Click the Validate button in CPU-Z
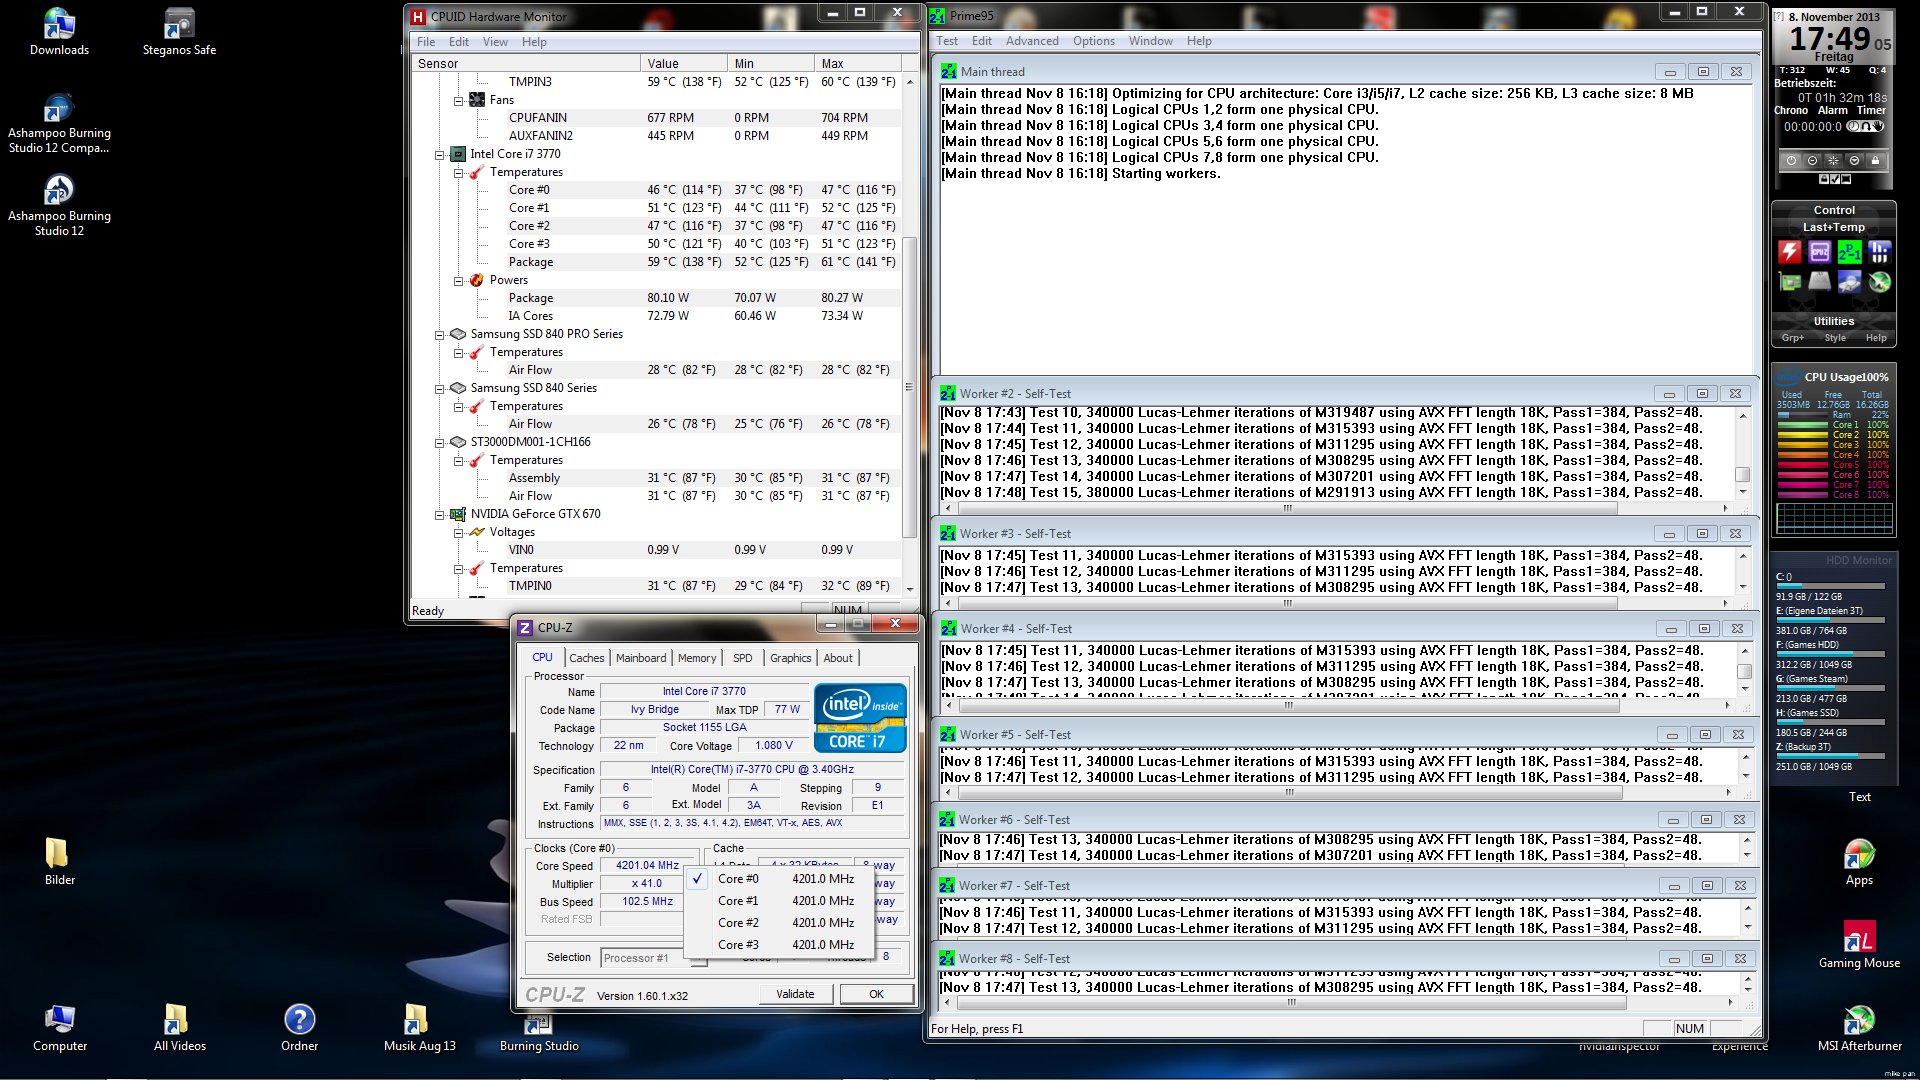Screen dimensions: 1920x1080 [x=795, y=994]
